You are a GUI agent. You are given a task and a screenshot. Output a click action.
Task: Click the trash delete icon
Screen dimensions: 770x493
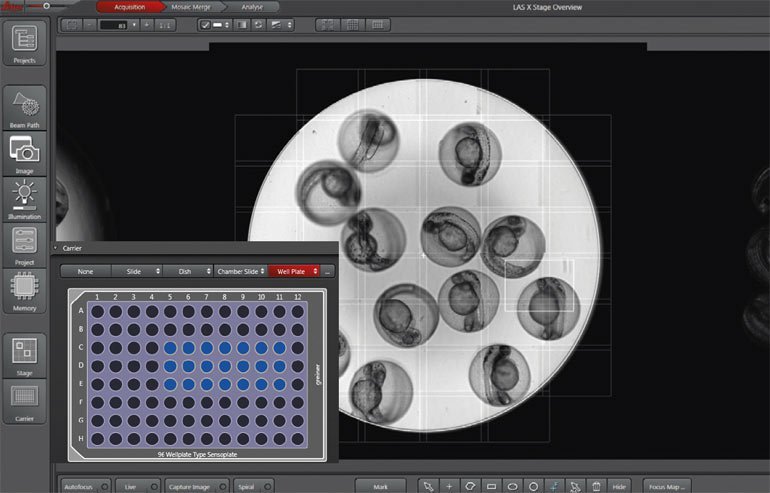pos(597,486)
